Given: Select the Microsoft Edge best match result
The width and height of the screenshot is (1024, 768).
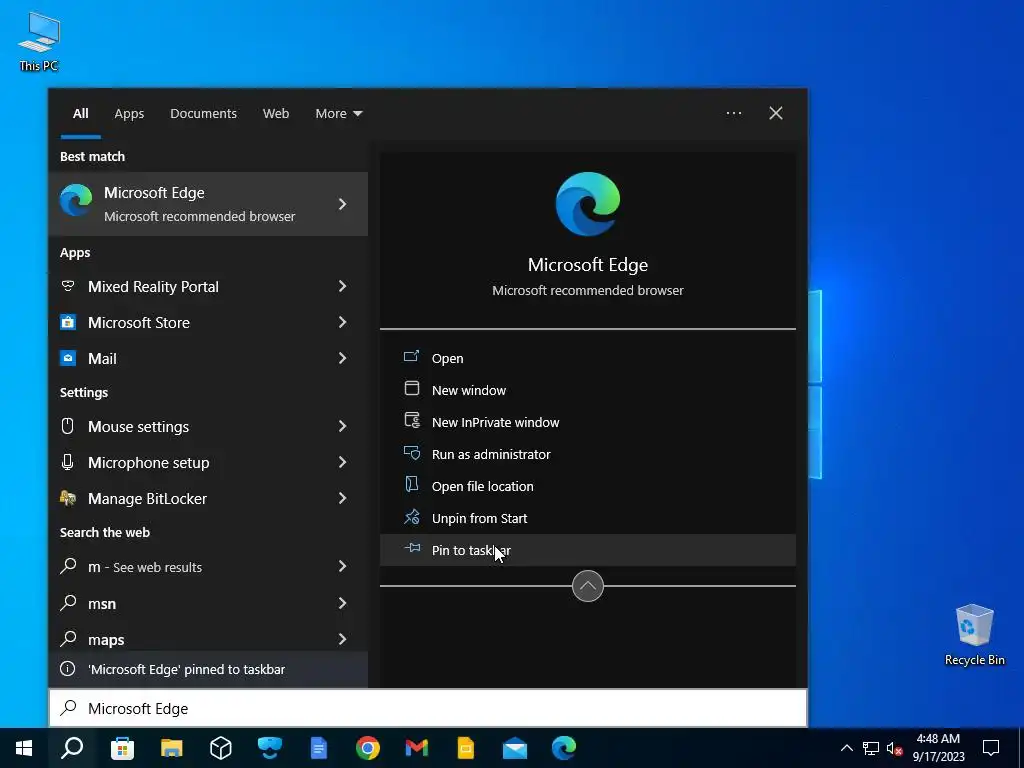Looking at the screenshot, I should 208,204.
